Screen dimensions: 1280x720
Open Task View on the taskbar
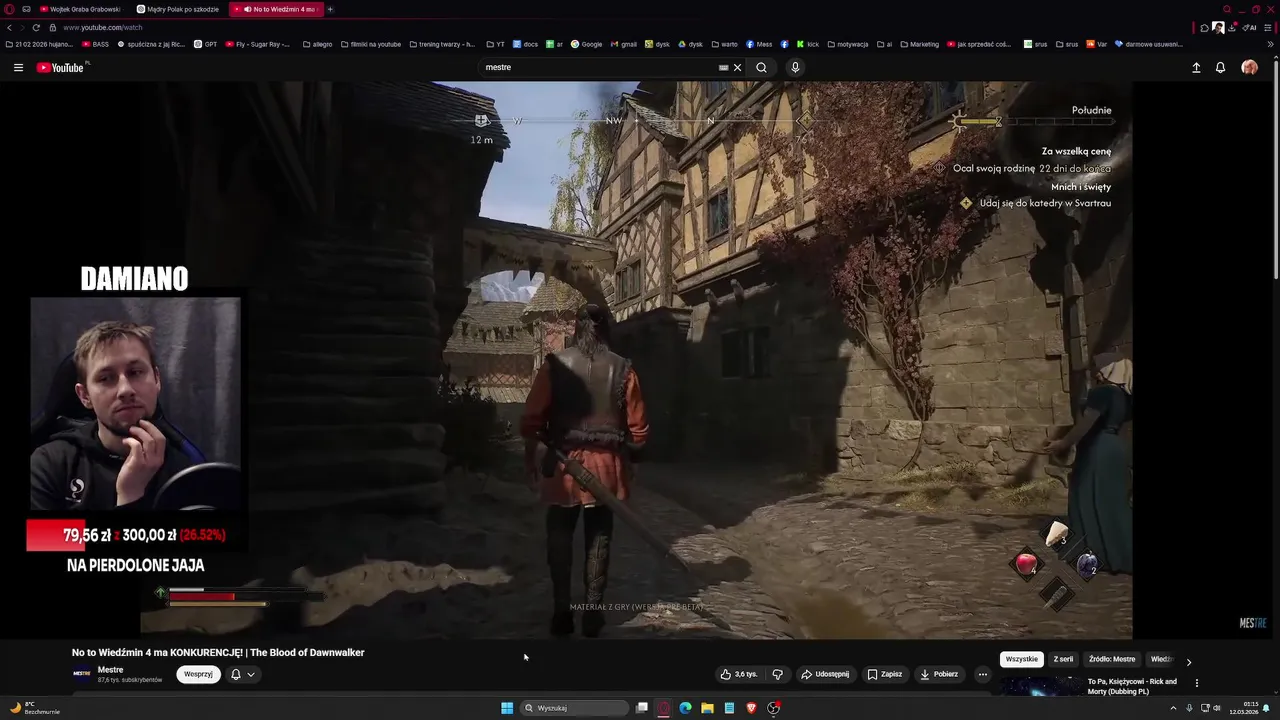click(642, 708)
